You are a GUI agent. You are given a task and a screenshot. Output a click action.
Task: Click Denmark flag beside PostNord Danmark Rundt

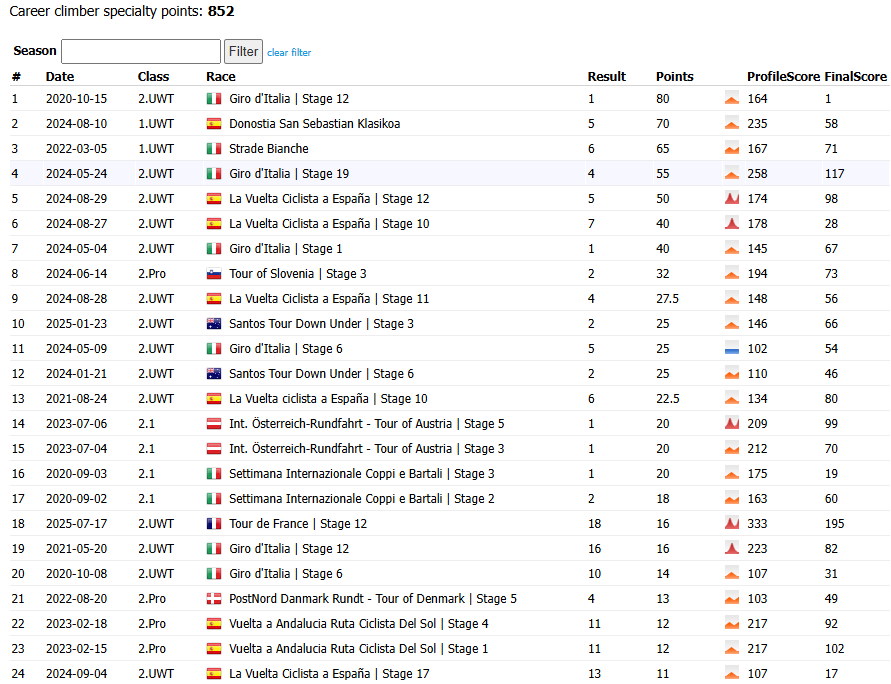[214, 599]
